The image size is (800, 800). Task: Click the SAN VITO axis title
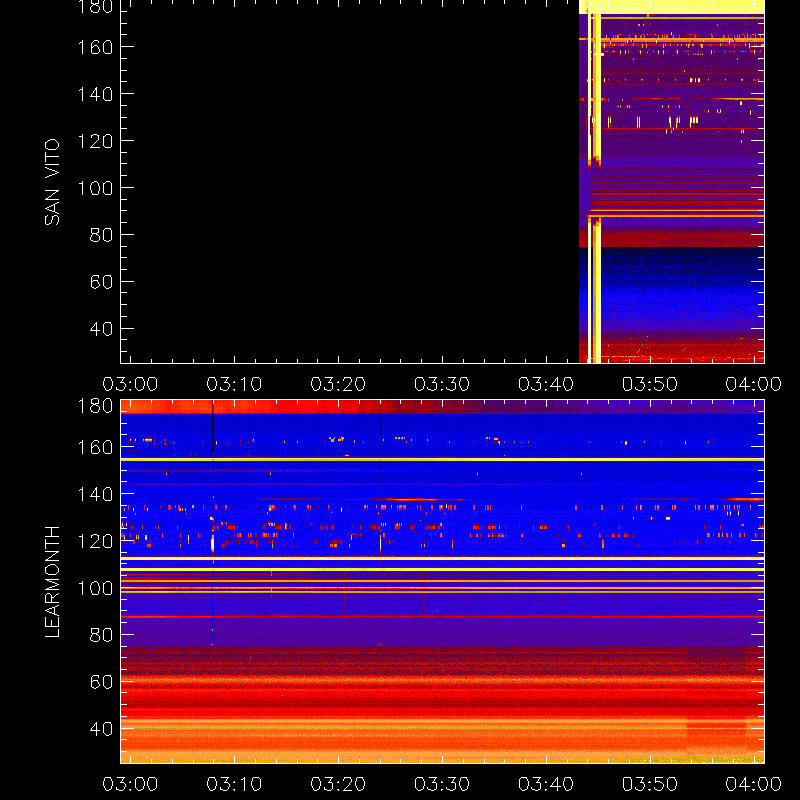click(52, 182)
